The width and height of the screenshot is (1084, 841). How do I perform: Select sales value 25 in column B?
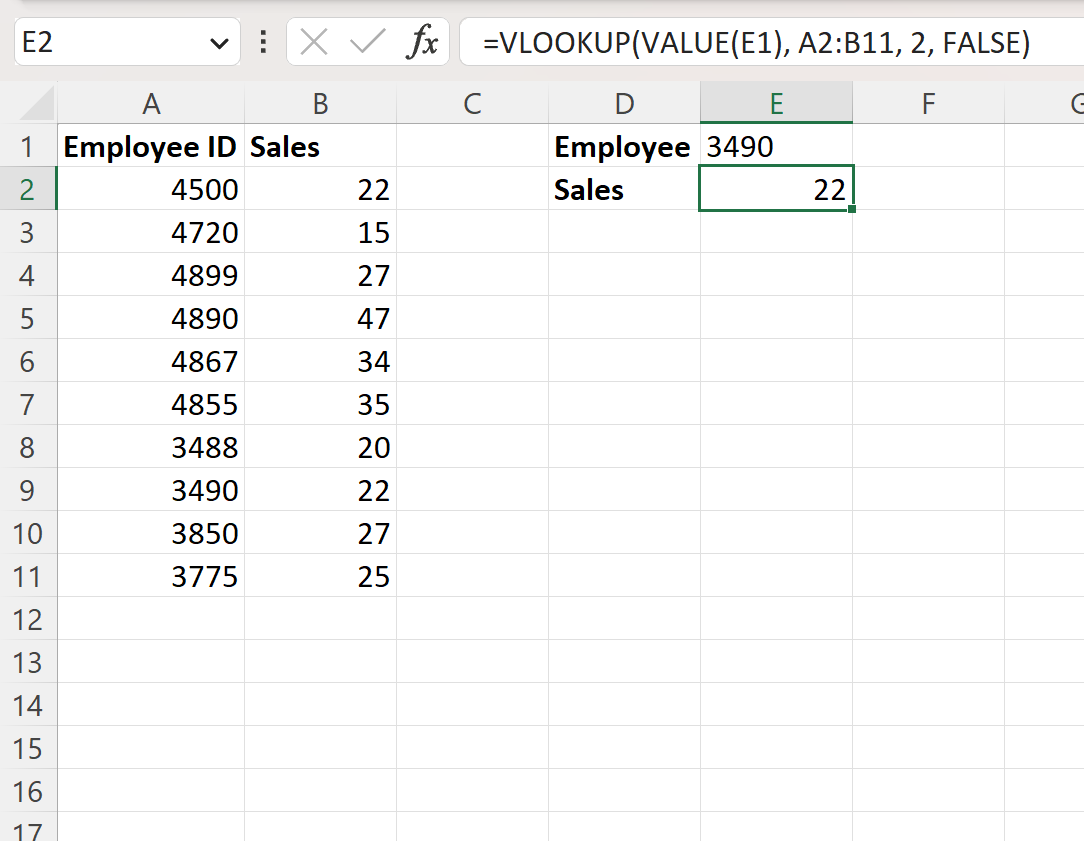point(320,576)
